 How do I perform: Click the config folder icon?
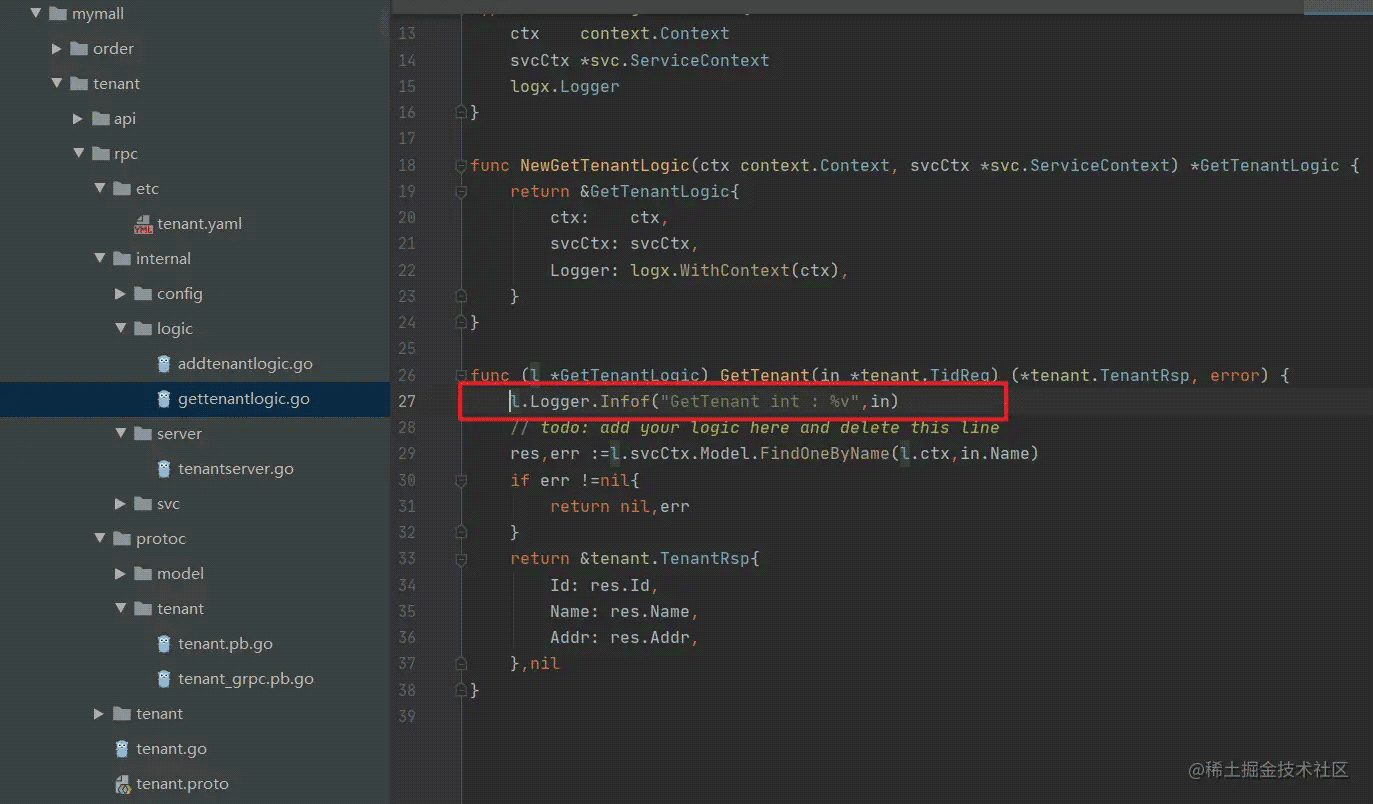142,294
